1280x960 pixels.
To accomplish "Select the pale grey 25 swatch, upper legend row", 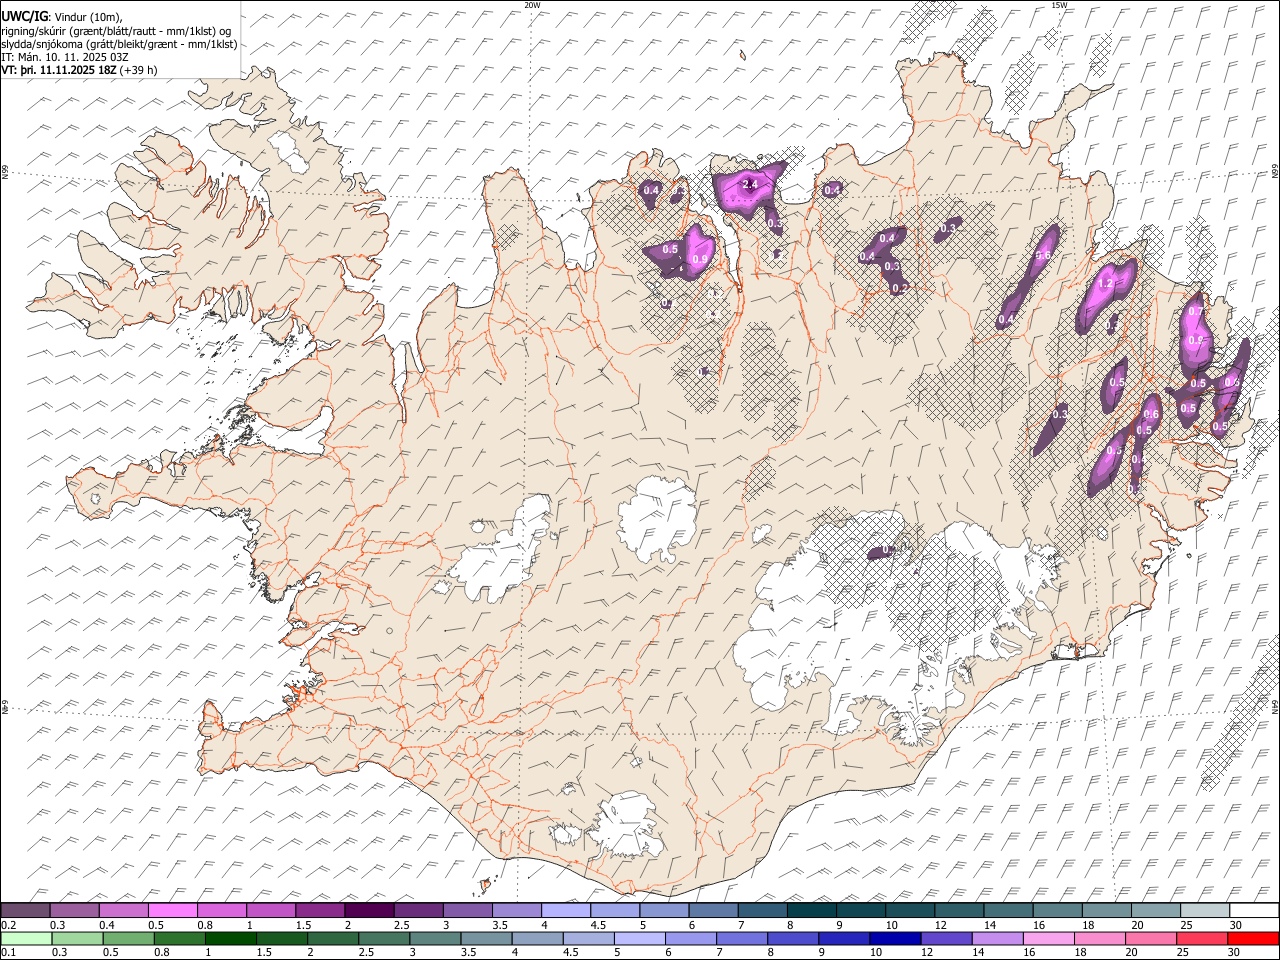I will tap(1206, 910).
